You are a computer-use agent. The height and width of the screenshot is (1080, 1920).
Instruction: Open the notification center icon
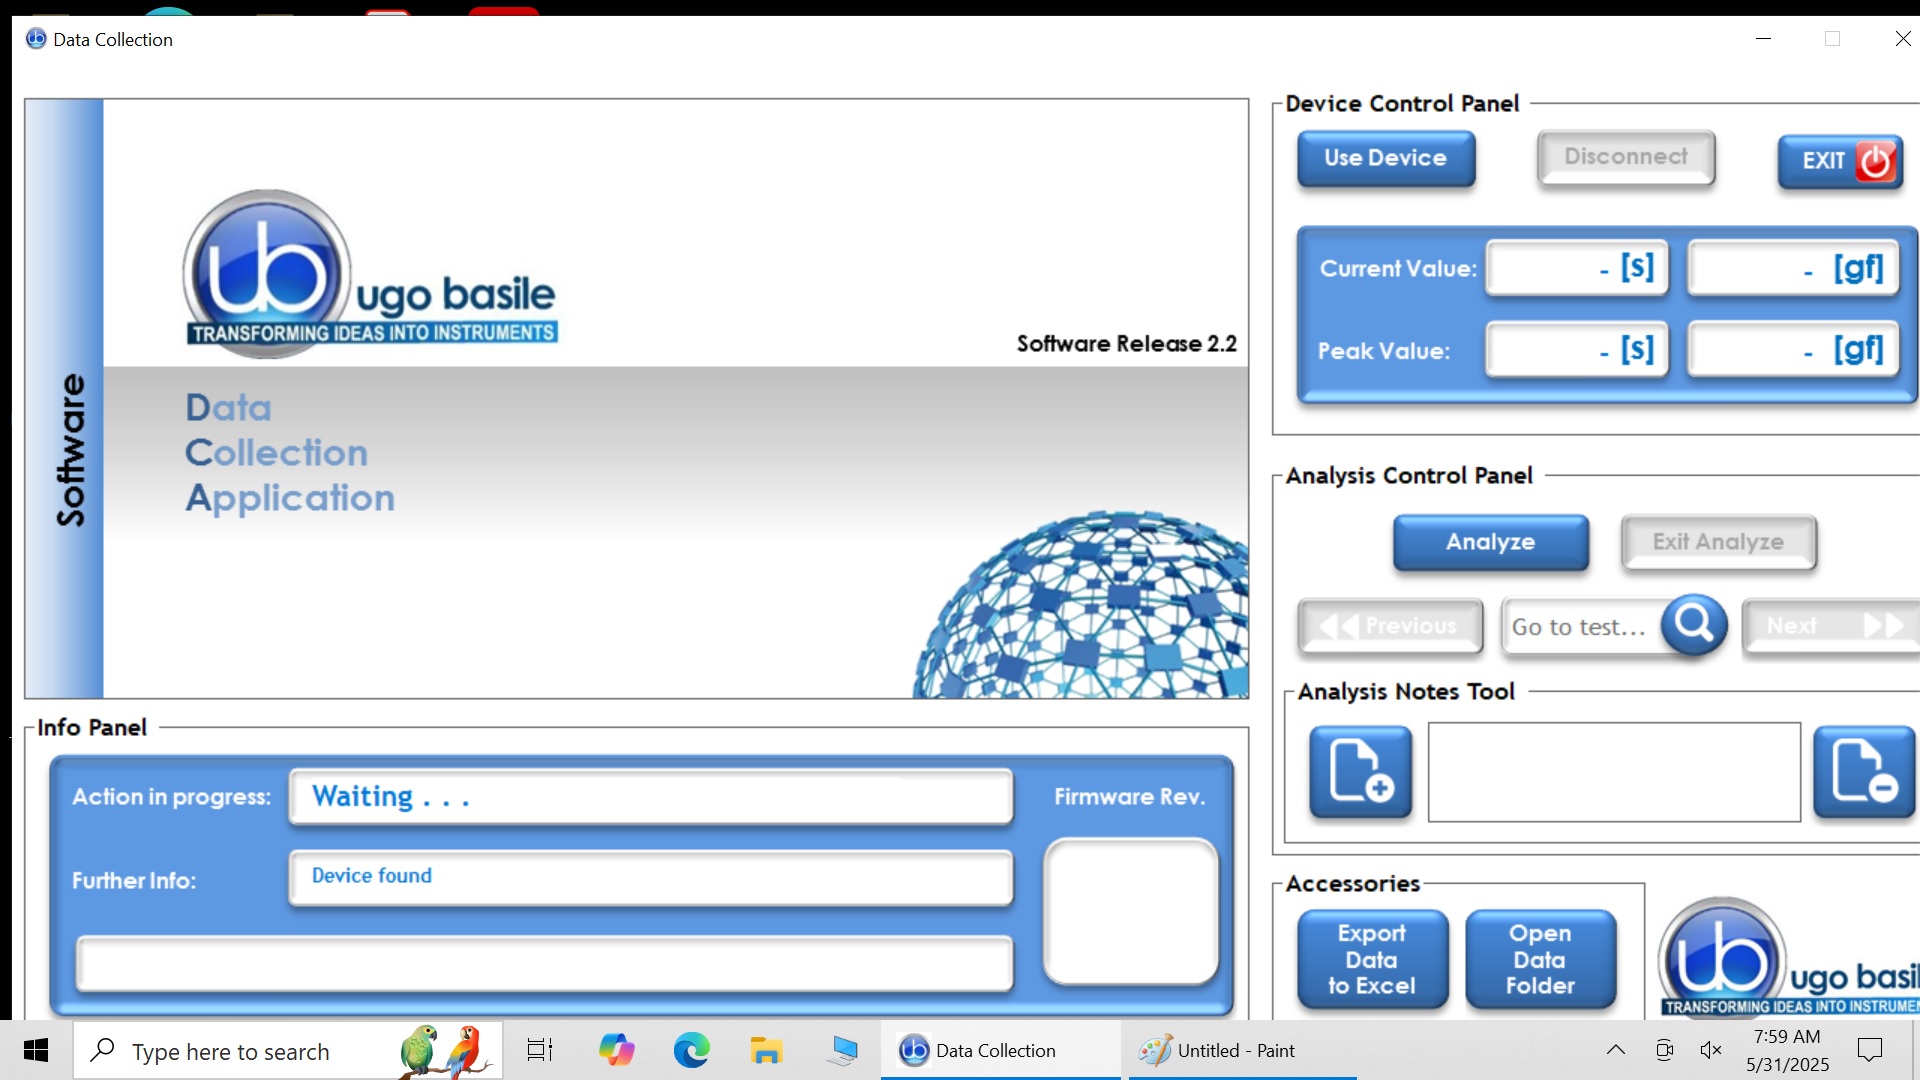[x=1869, y=1050]
